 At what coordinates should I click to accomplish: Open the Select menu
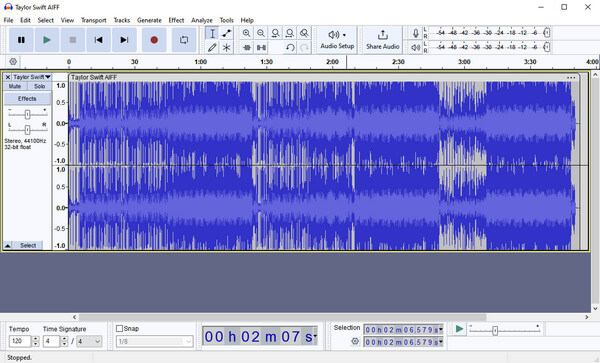46,20
